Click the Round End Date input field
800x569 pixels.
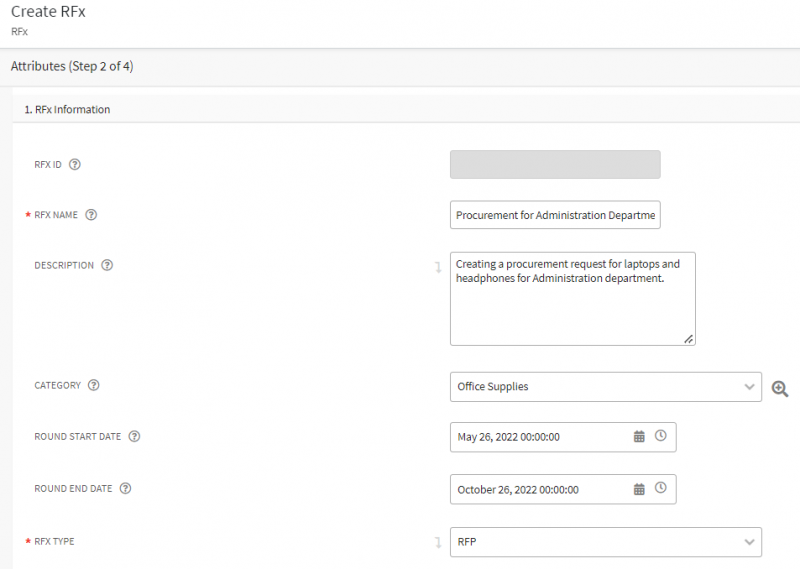tap(540, 489)
